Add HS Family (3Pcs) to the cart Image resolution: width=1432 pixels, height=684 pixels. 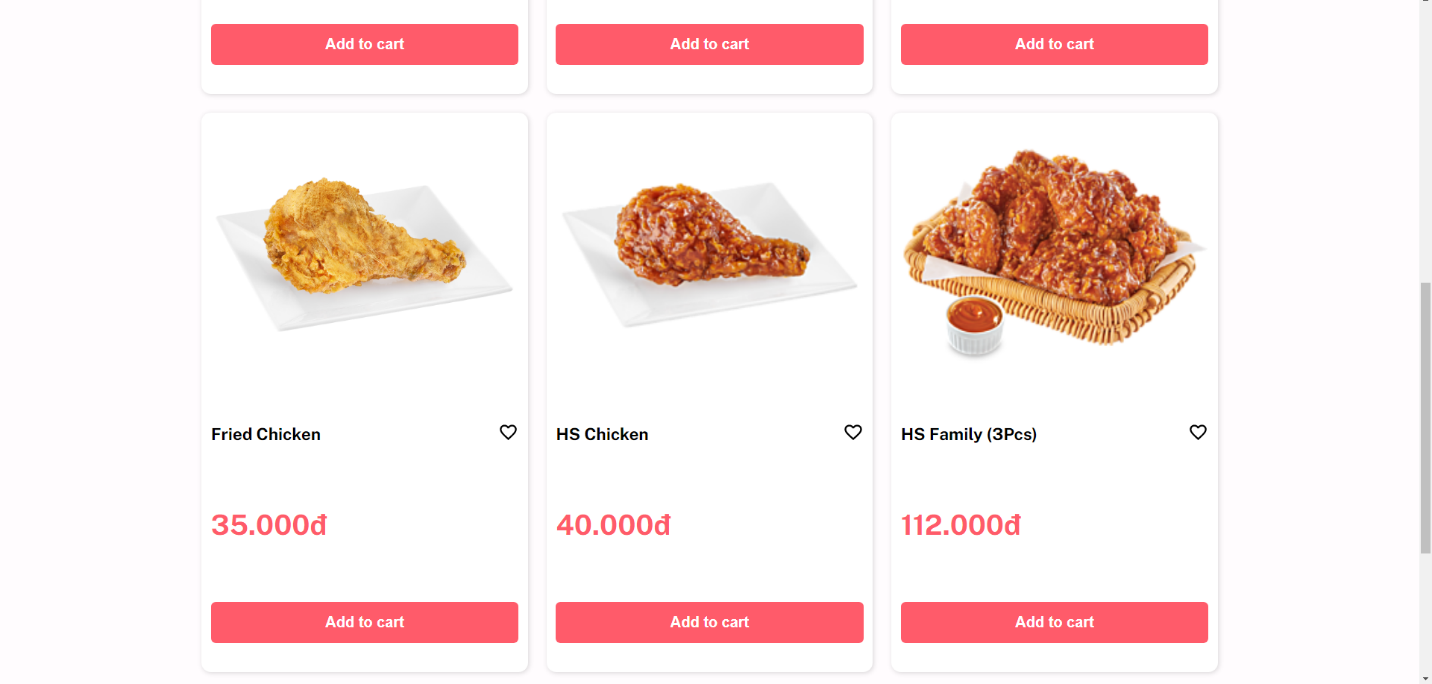(1054, 622)
